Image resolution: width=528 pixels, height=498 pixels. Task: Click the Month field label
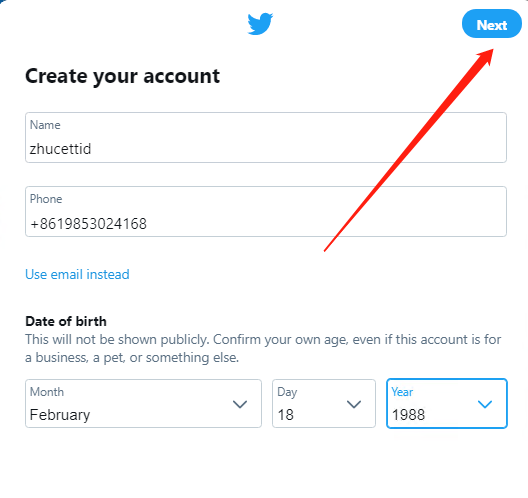[x=47, y=392]
